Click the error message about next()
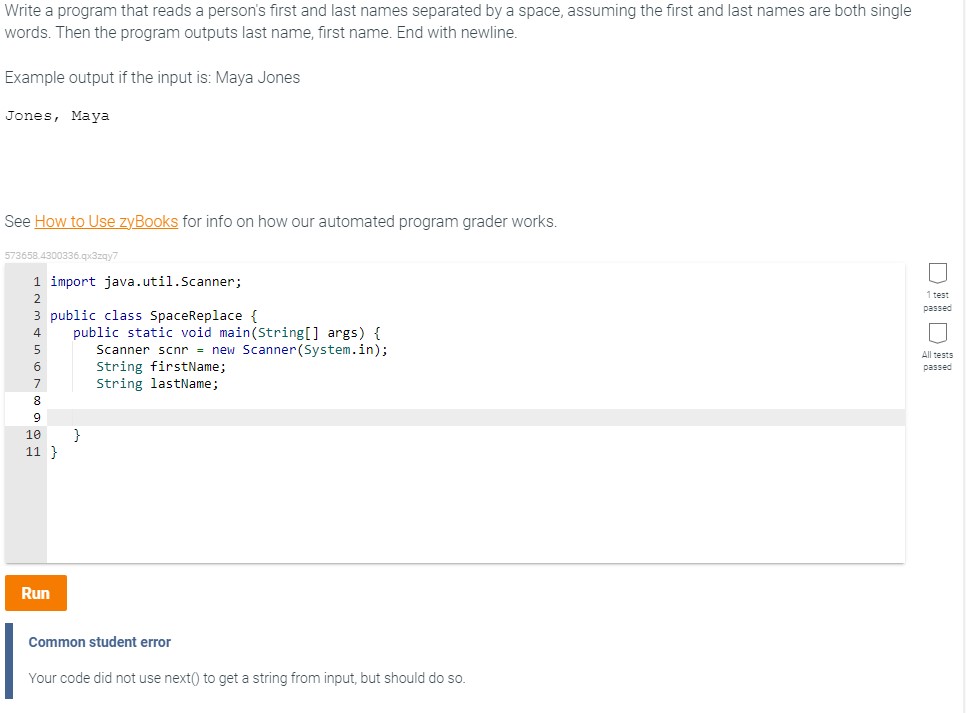 pyautogui.click(x=246, y=677)
